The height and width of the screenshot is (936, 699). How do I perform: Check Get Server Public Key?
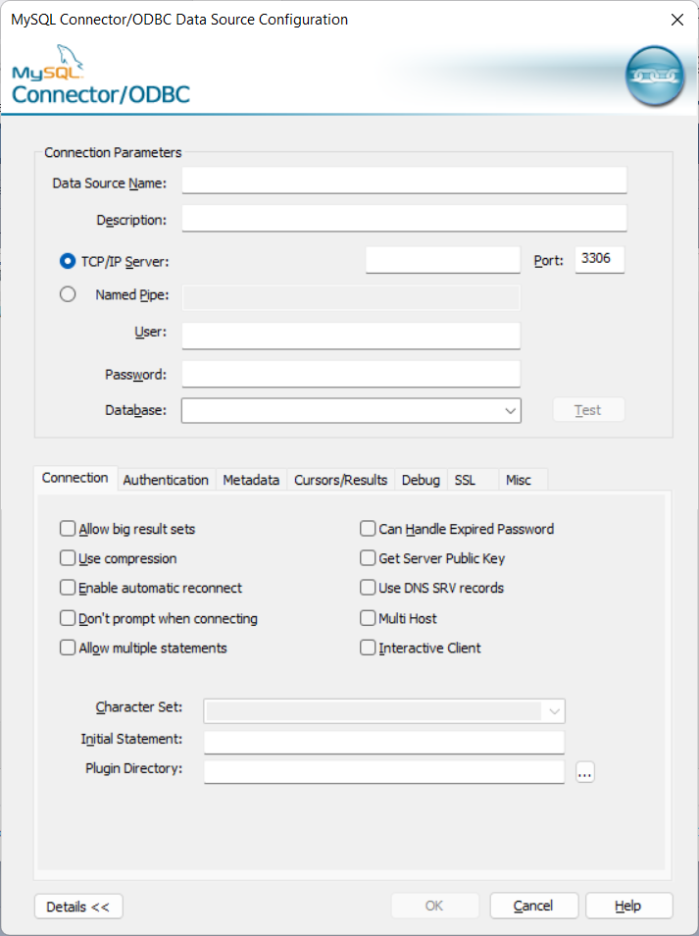367,558
